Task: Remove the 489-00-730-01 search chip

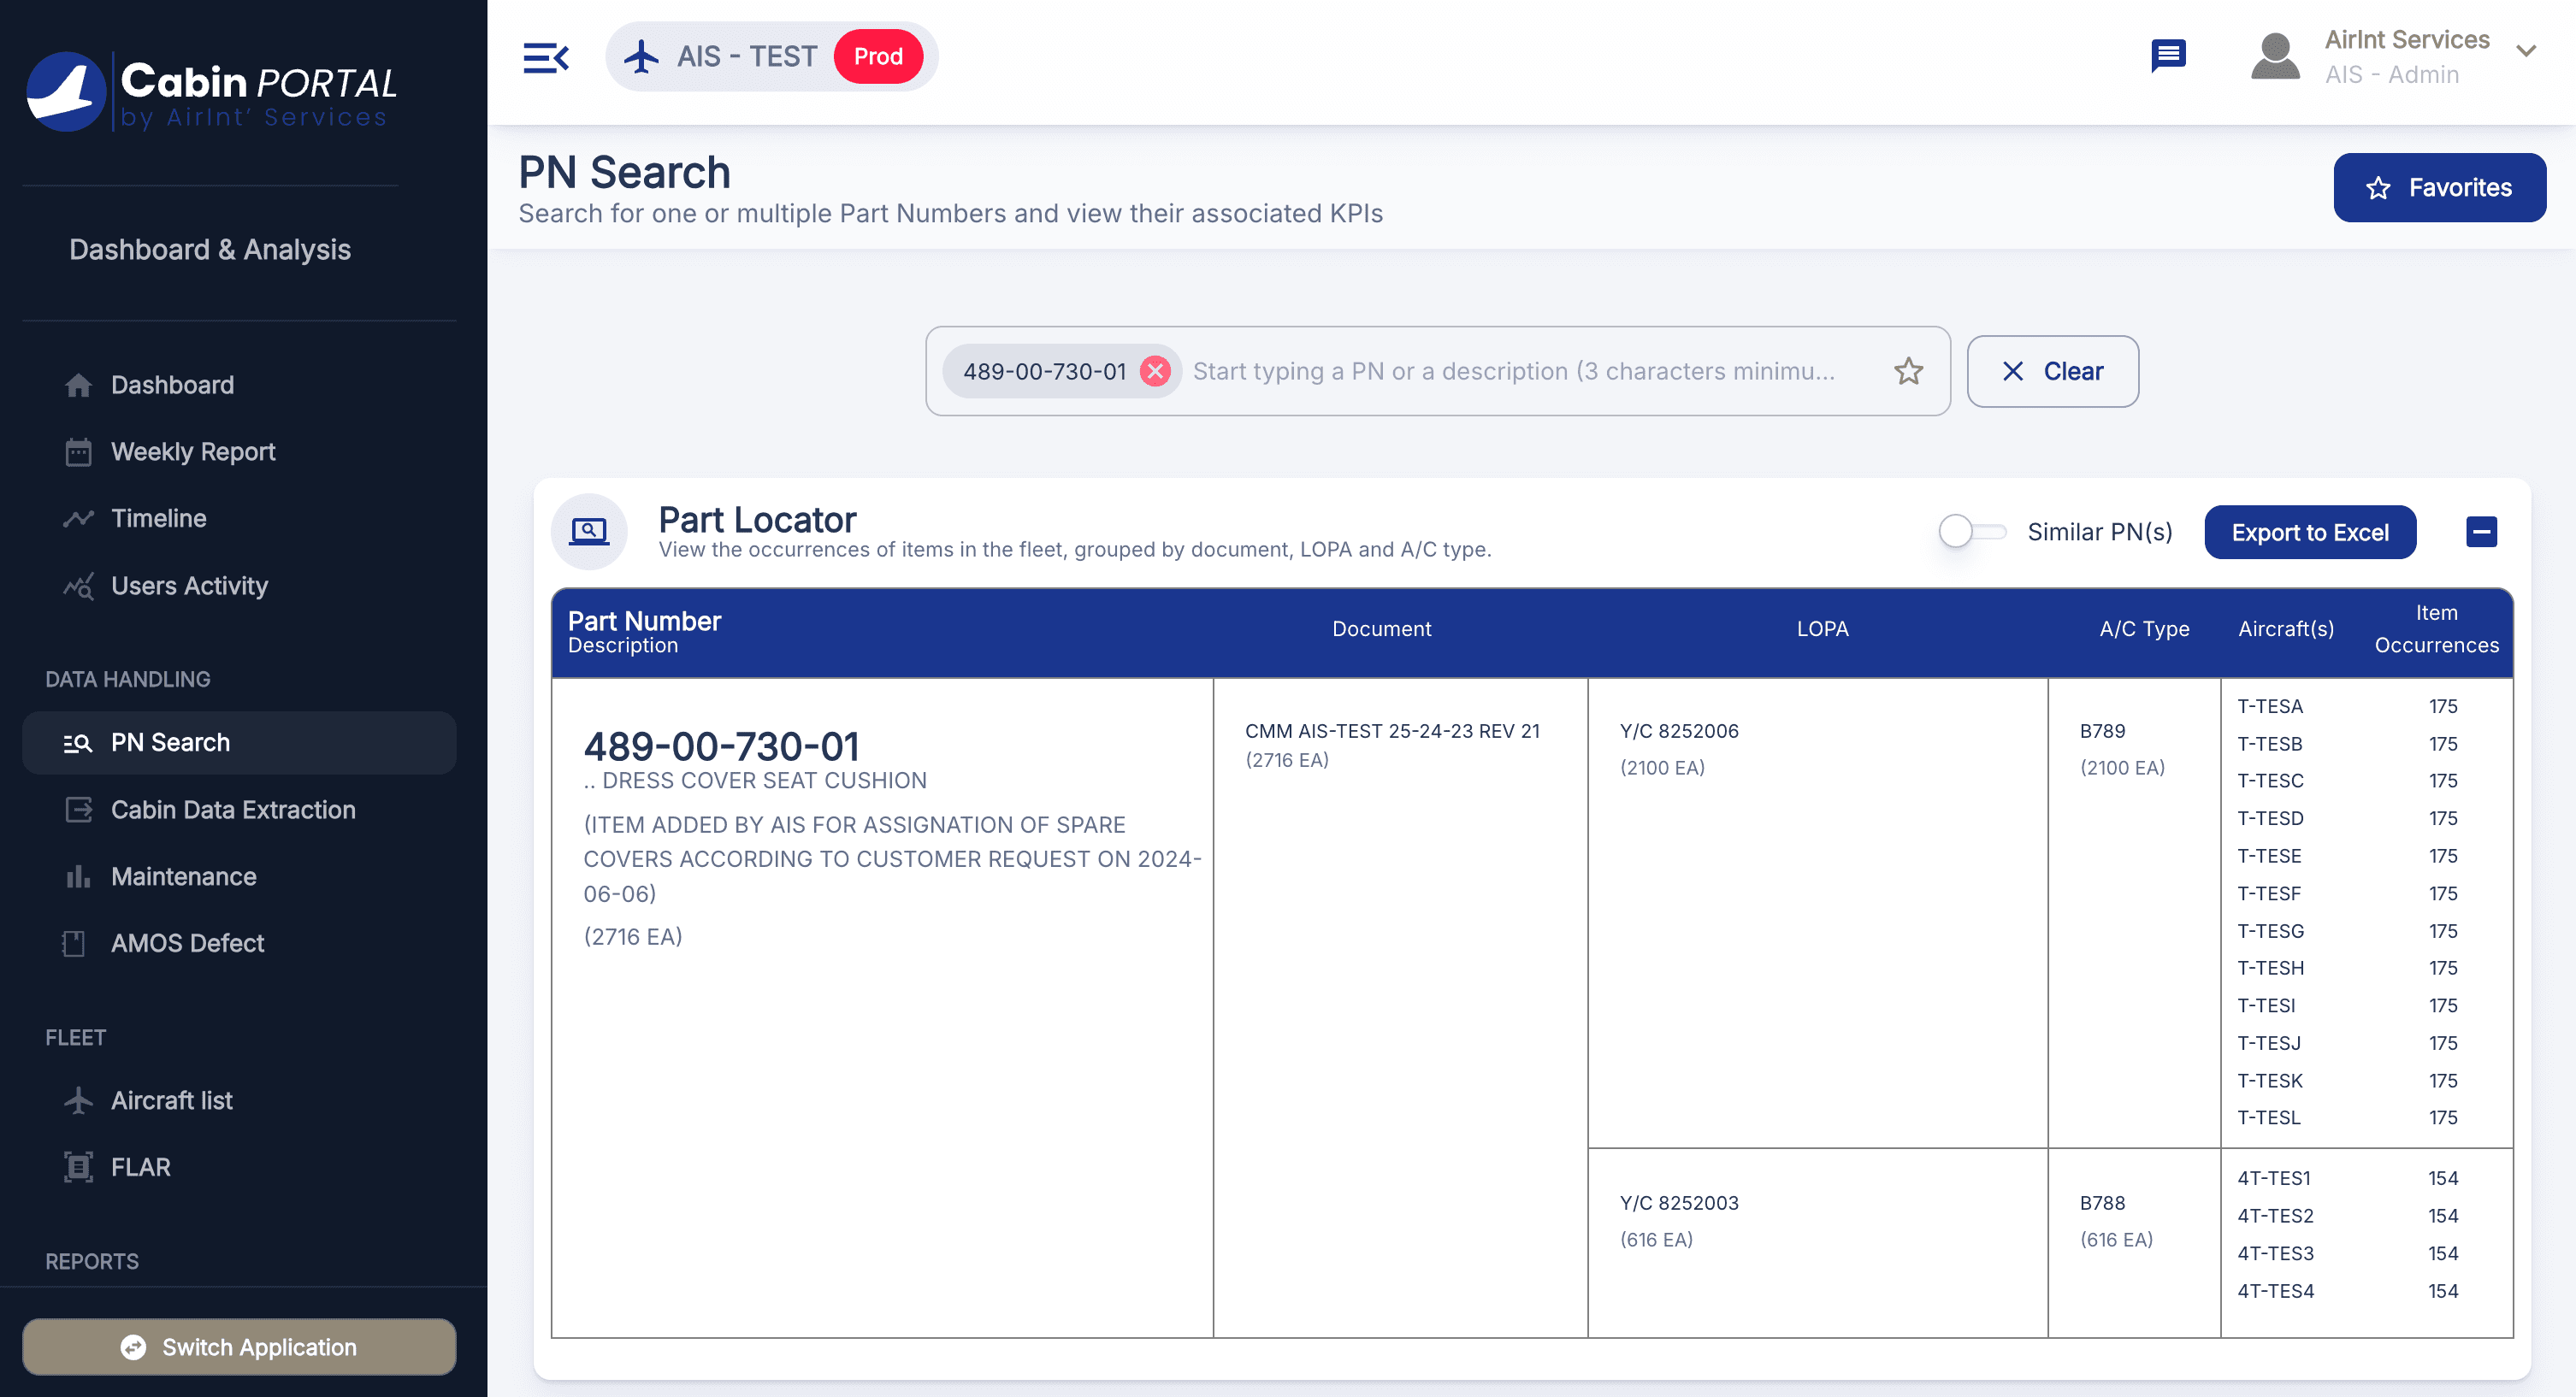Action: click(x=1155, y=371)
